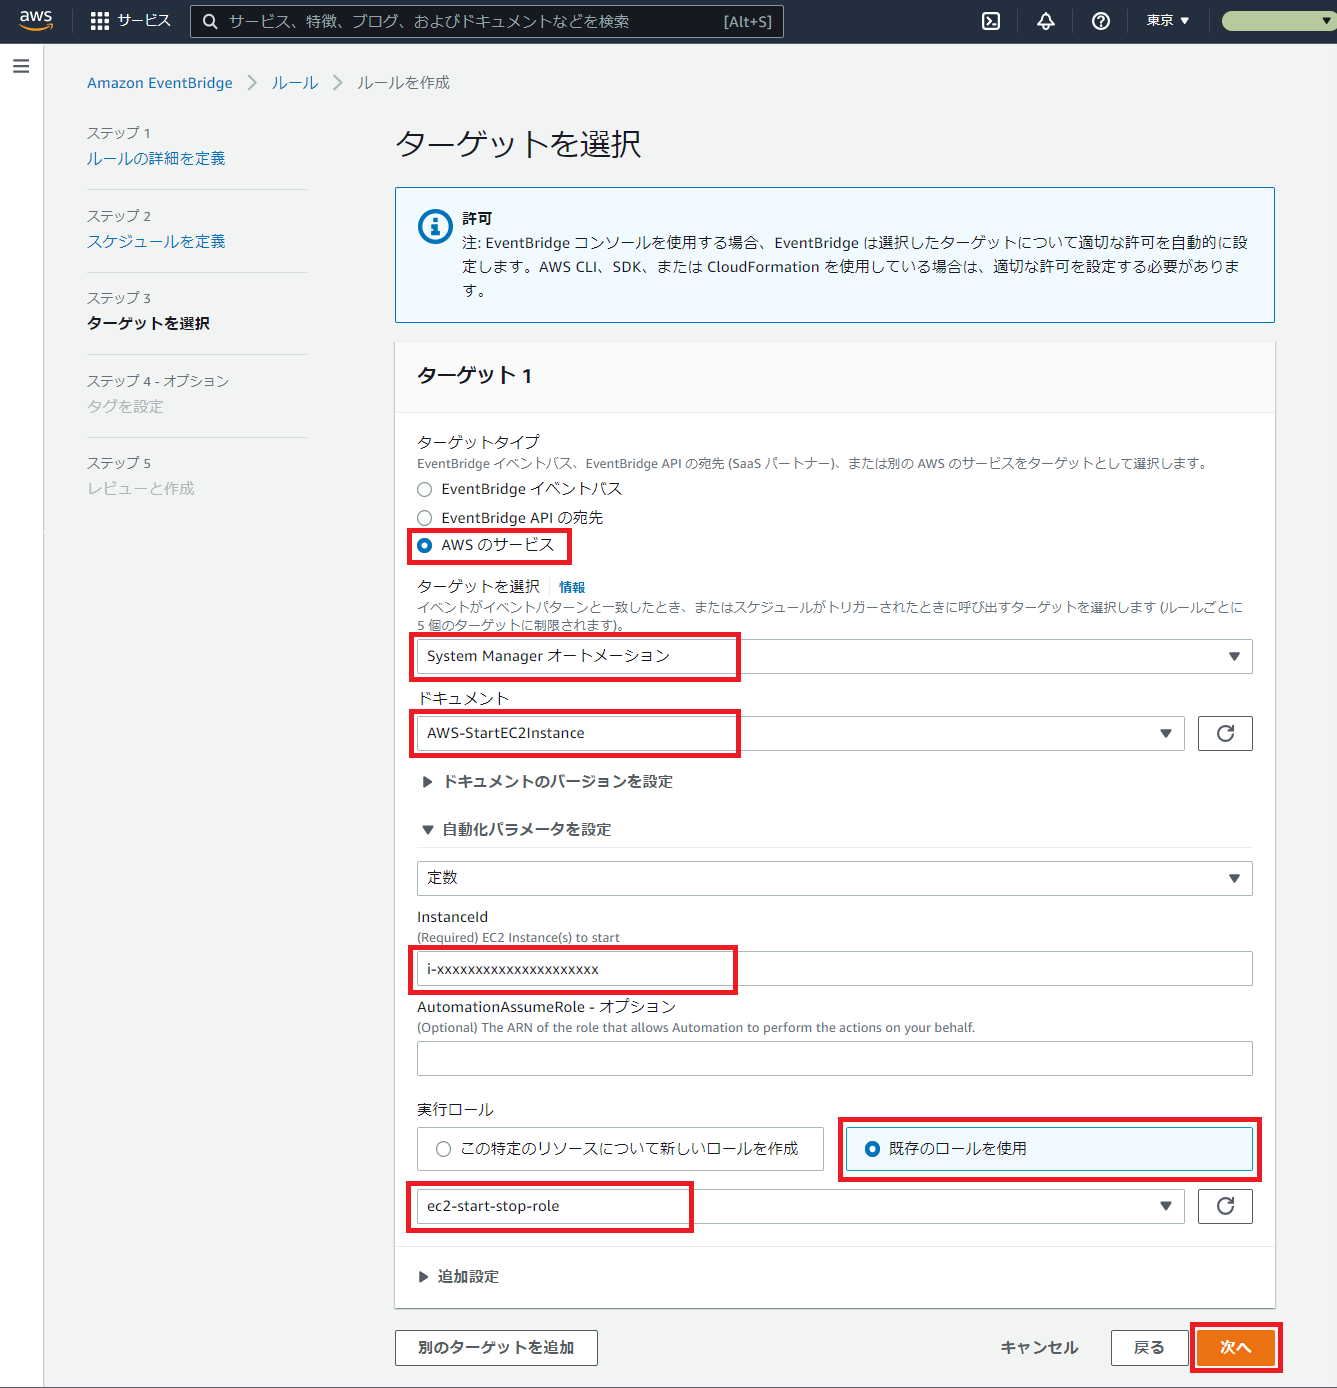Click ターゲットを選択 step 3 label
The image size is (1337, 1388).
149,323
